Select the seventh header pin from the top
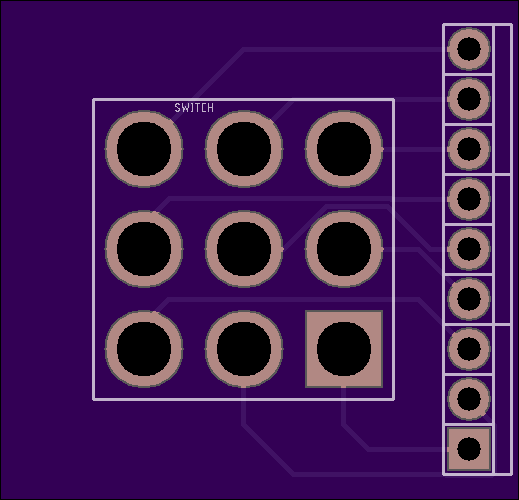This screenshot has width=519, height=500. (469, 349)
